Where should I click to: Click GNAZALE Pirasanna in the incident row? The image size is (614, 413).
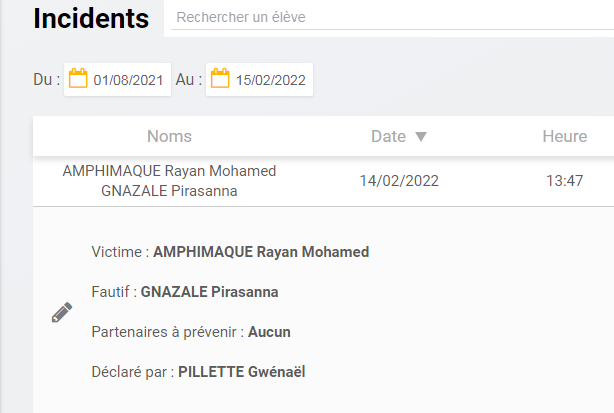click(x=169, y=191)
